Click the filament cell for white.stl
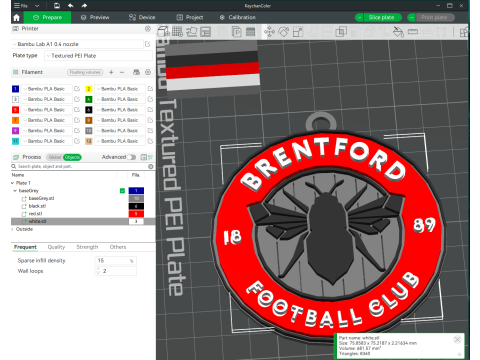The height and width of the screenshot is (360, 480). [136, 221]
